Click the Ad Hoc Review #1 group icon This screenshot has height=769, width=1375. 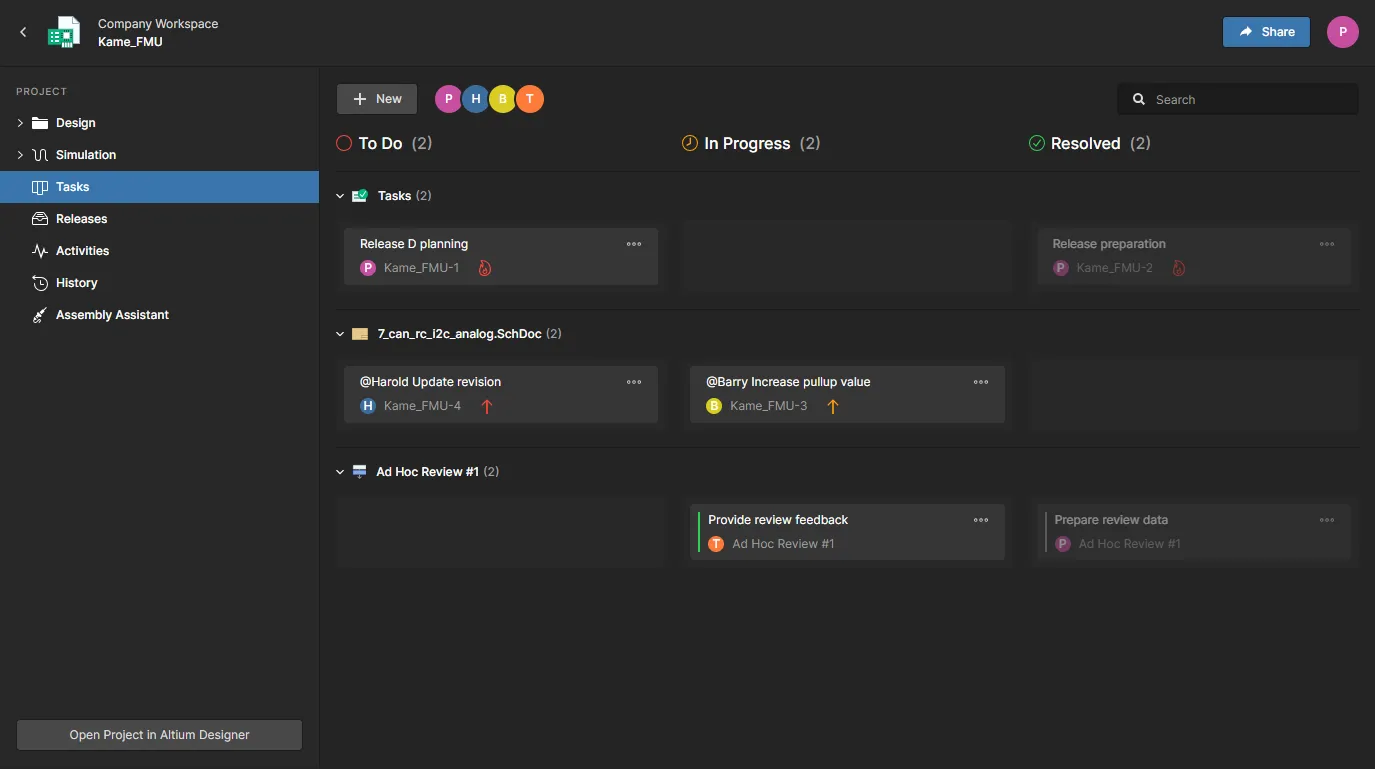tap(359, 472)
